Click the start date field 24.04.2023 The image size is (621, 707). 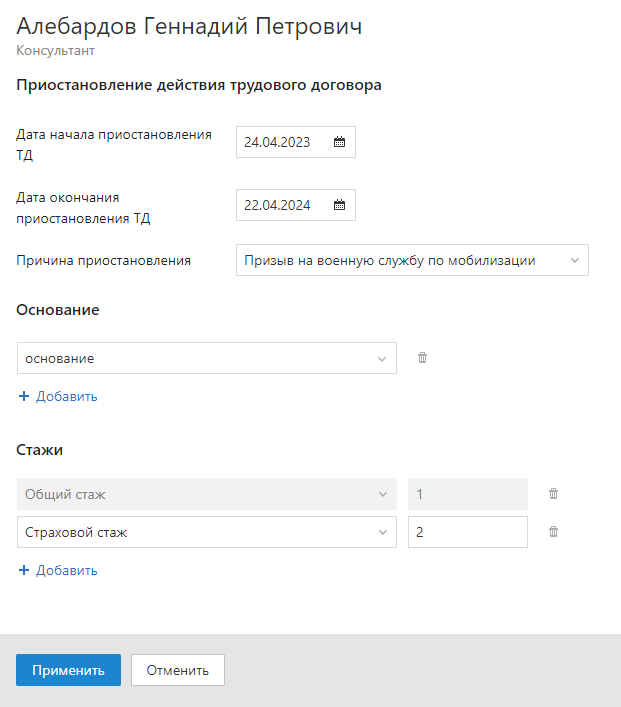pyautogui.click(x=296, y=142)
